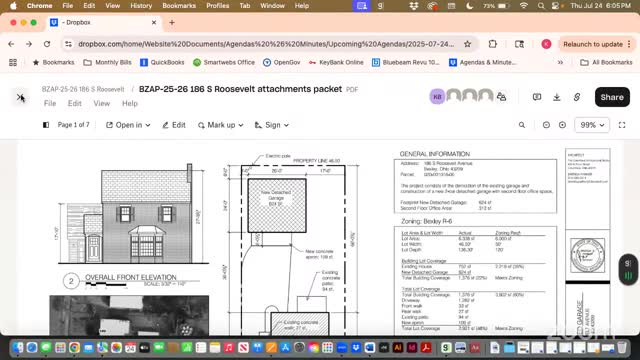Click the aerial photo thumbnail on the page
640x360 pixels.
click(129, 316)
